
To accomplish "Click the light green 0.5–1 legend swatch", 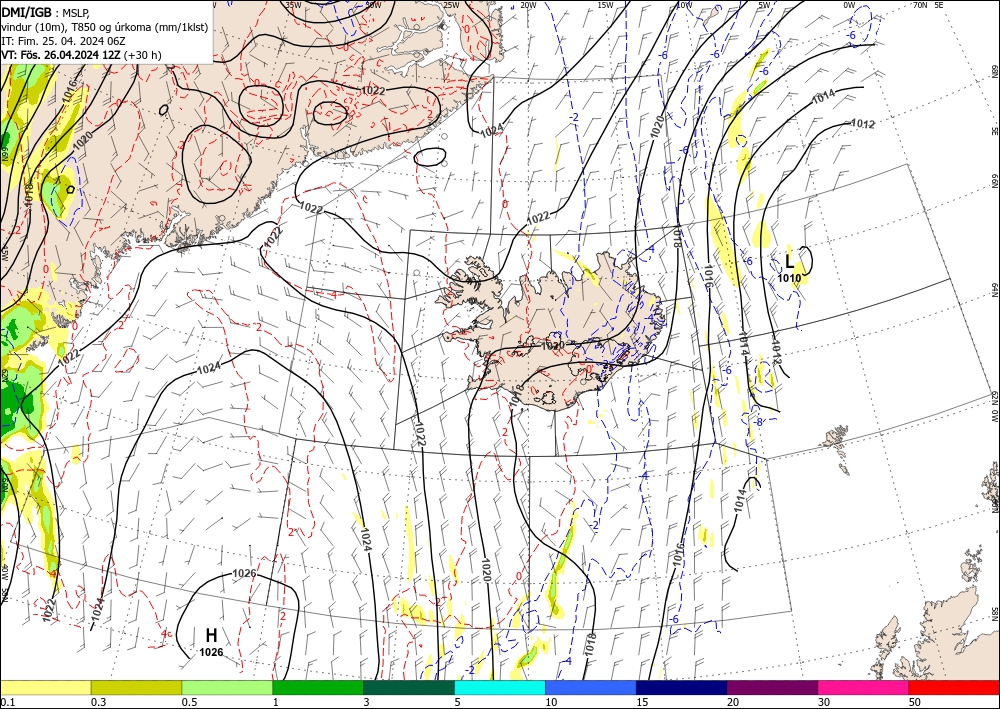I will tap(227, 687).
